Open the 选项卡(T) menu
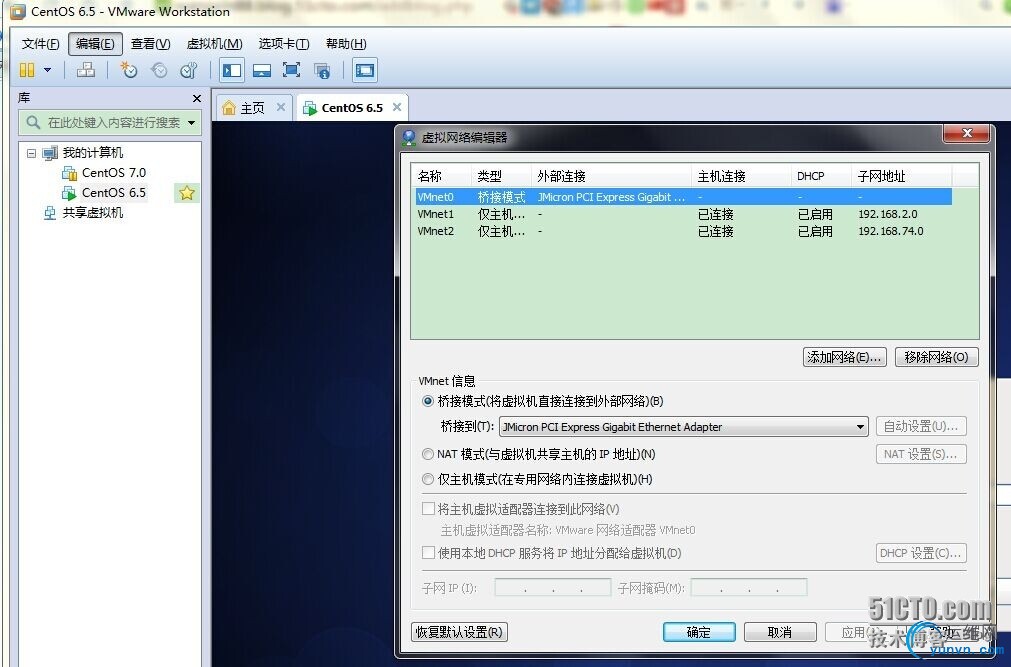 [284, 44]
